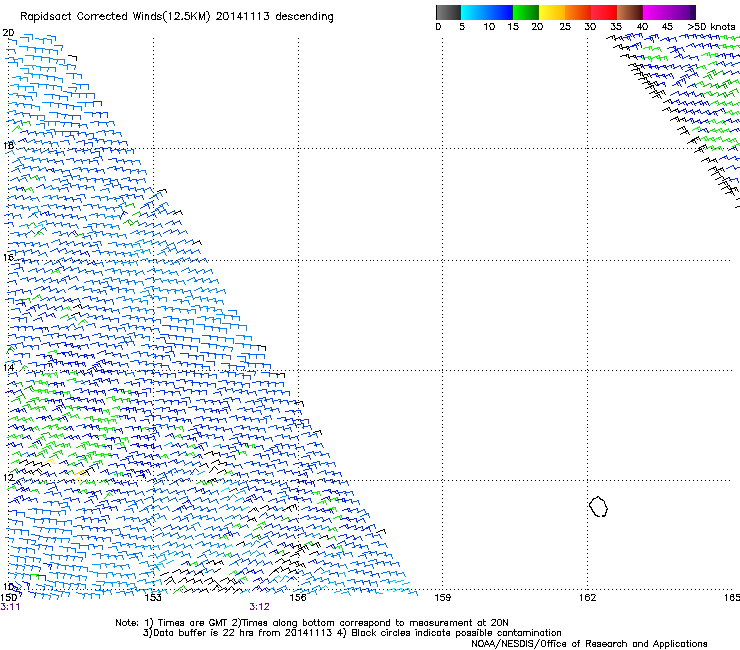The image size is (740, 650).
Task: Click the brown 35-40 knots legend swatch
Action: [630, 12]
